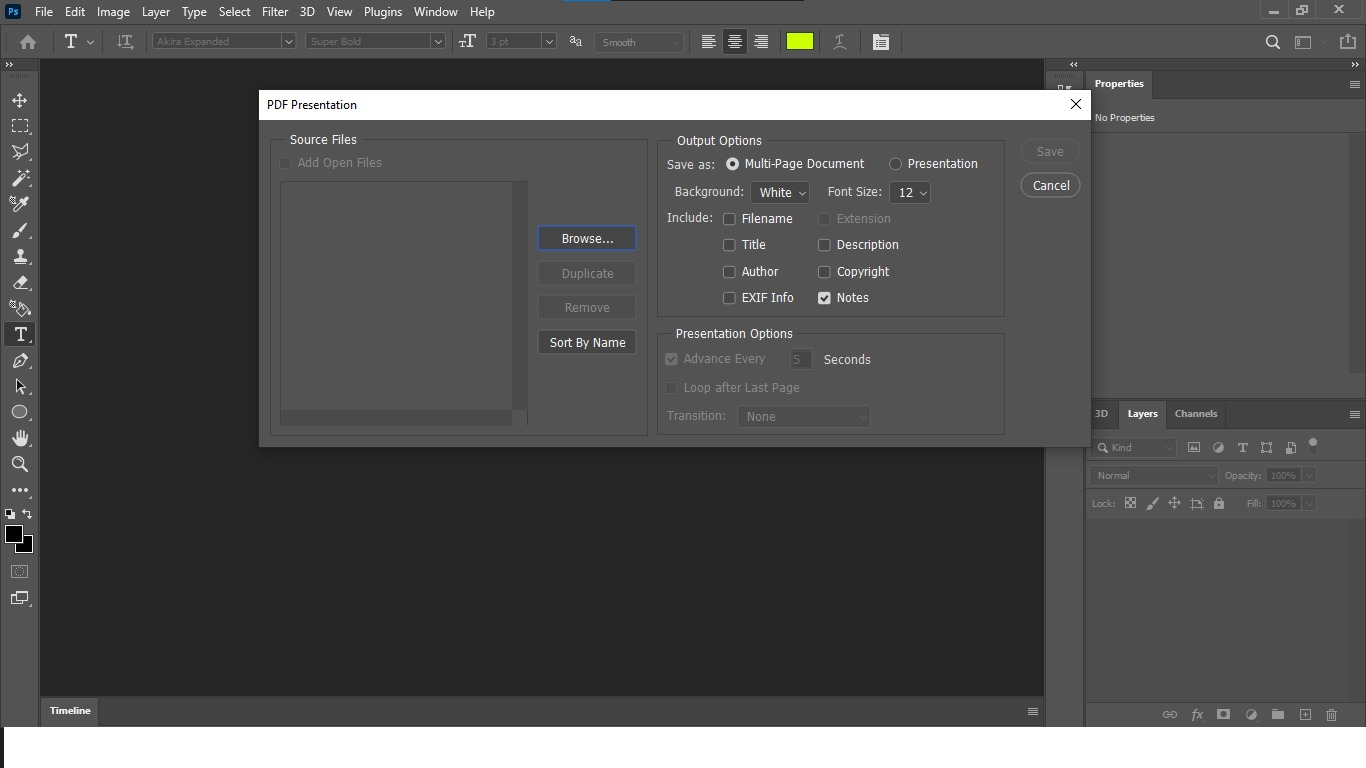Select the Magic Wand tool

point(20,178)
